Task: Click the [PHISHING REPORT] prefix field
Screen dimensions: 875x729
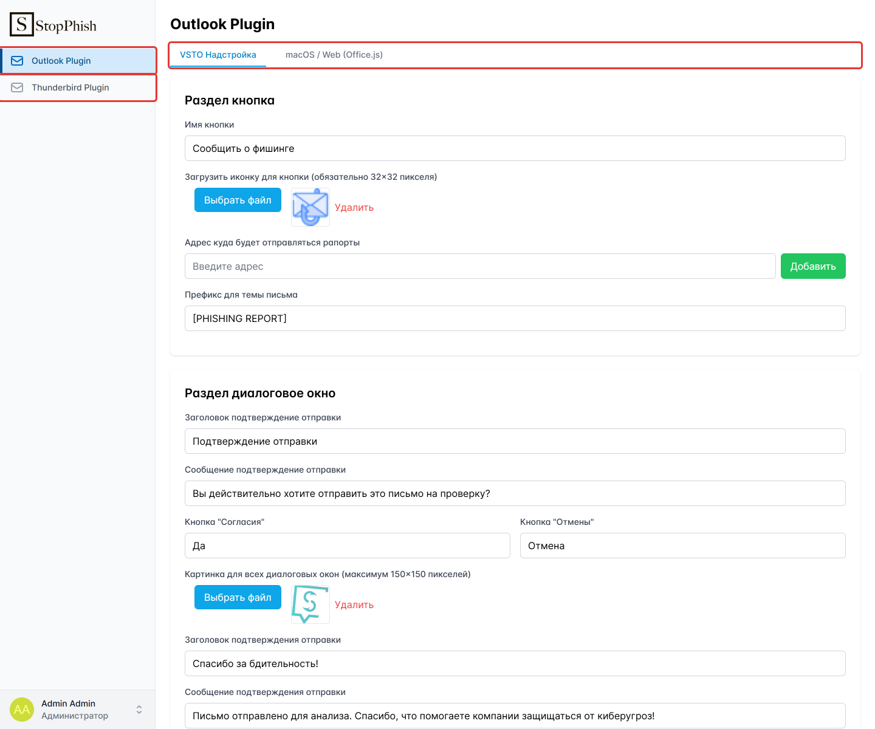Action: pyautogui.click(x=515, y=318)
